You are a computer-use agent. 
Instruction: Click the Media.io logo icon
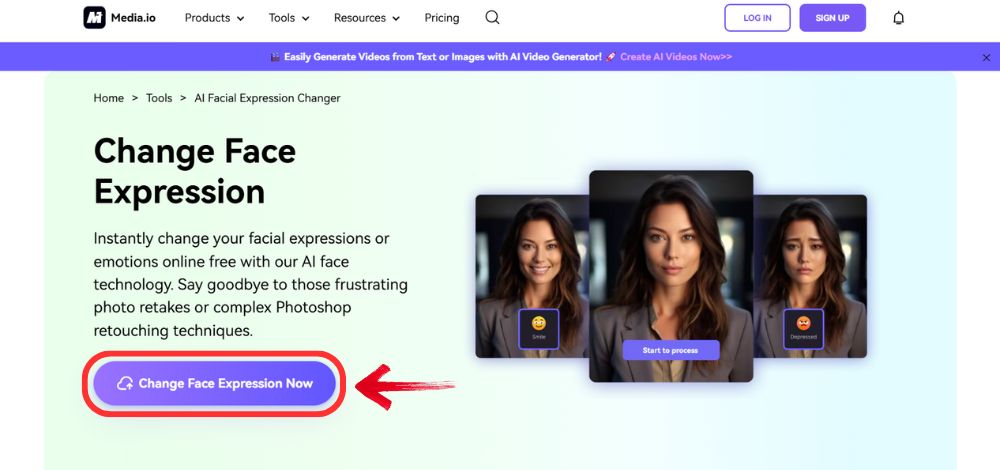tap(94, 18)
